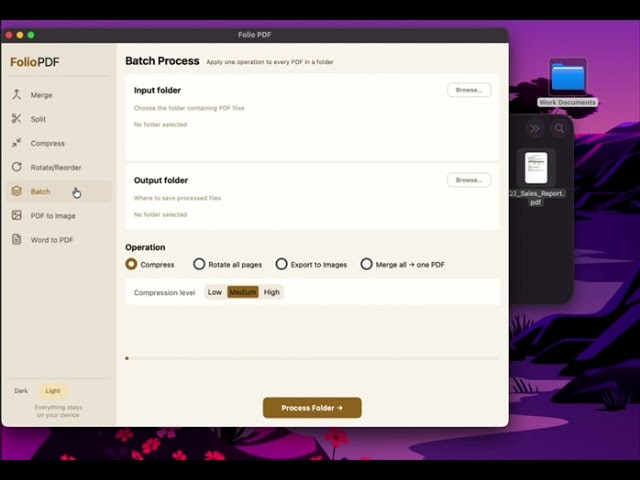
Task: Select the Compress operation radio button
Action: (131, 264)
